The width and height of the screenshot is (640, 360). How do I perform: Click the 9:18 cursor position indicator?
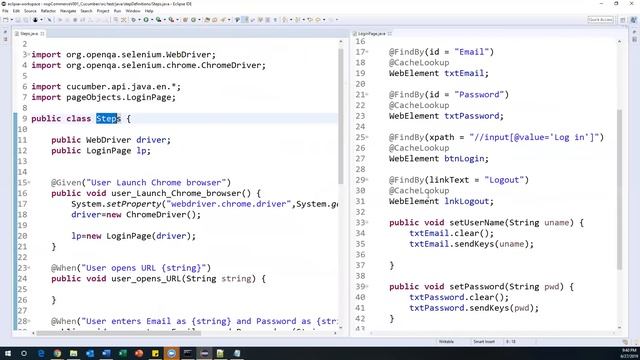511,342
